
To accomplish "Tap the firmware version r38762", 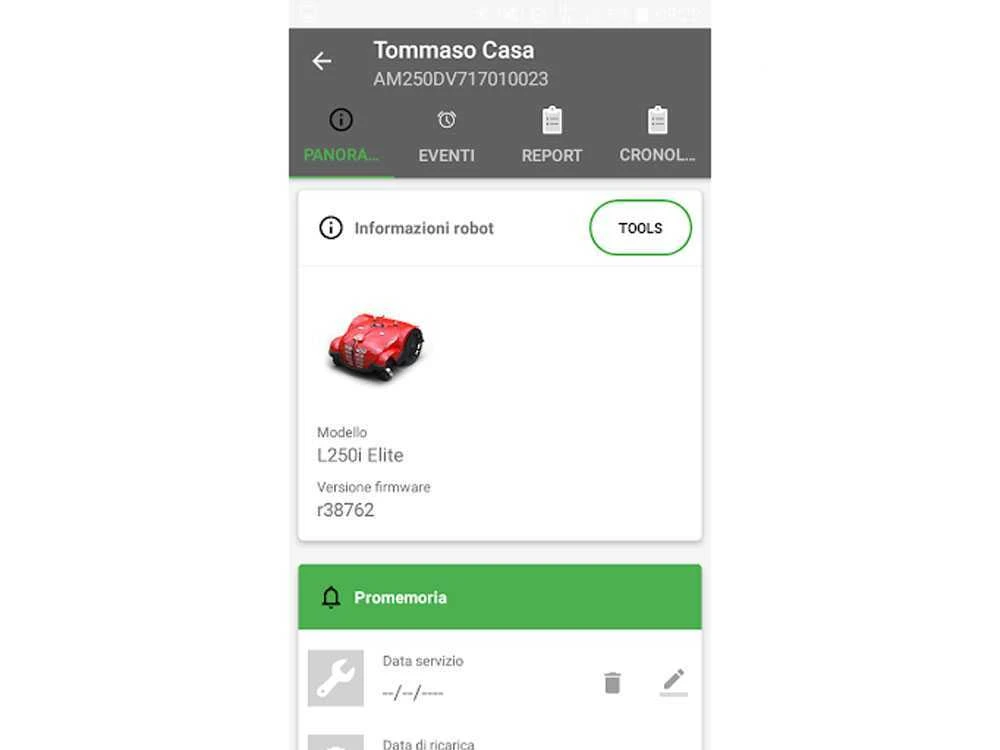I will [346, 510].
